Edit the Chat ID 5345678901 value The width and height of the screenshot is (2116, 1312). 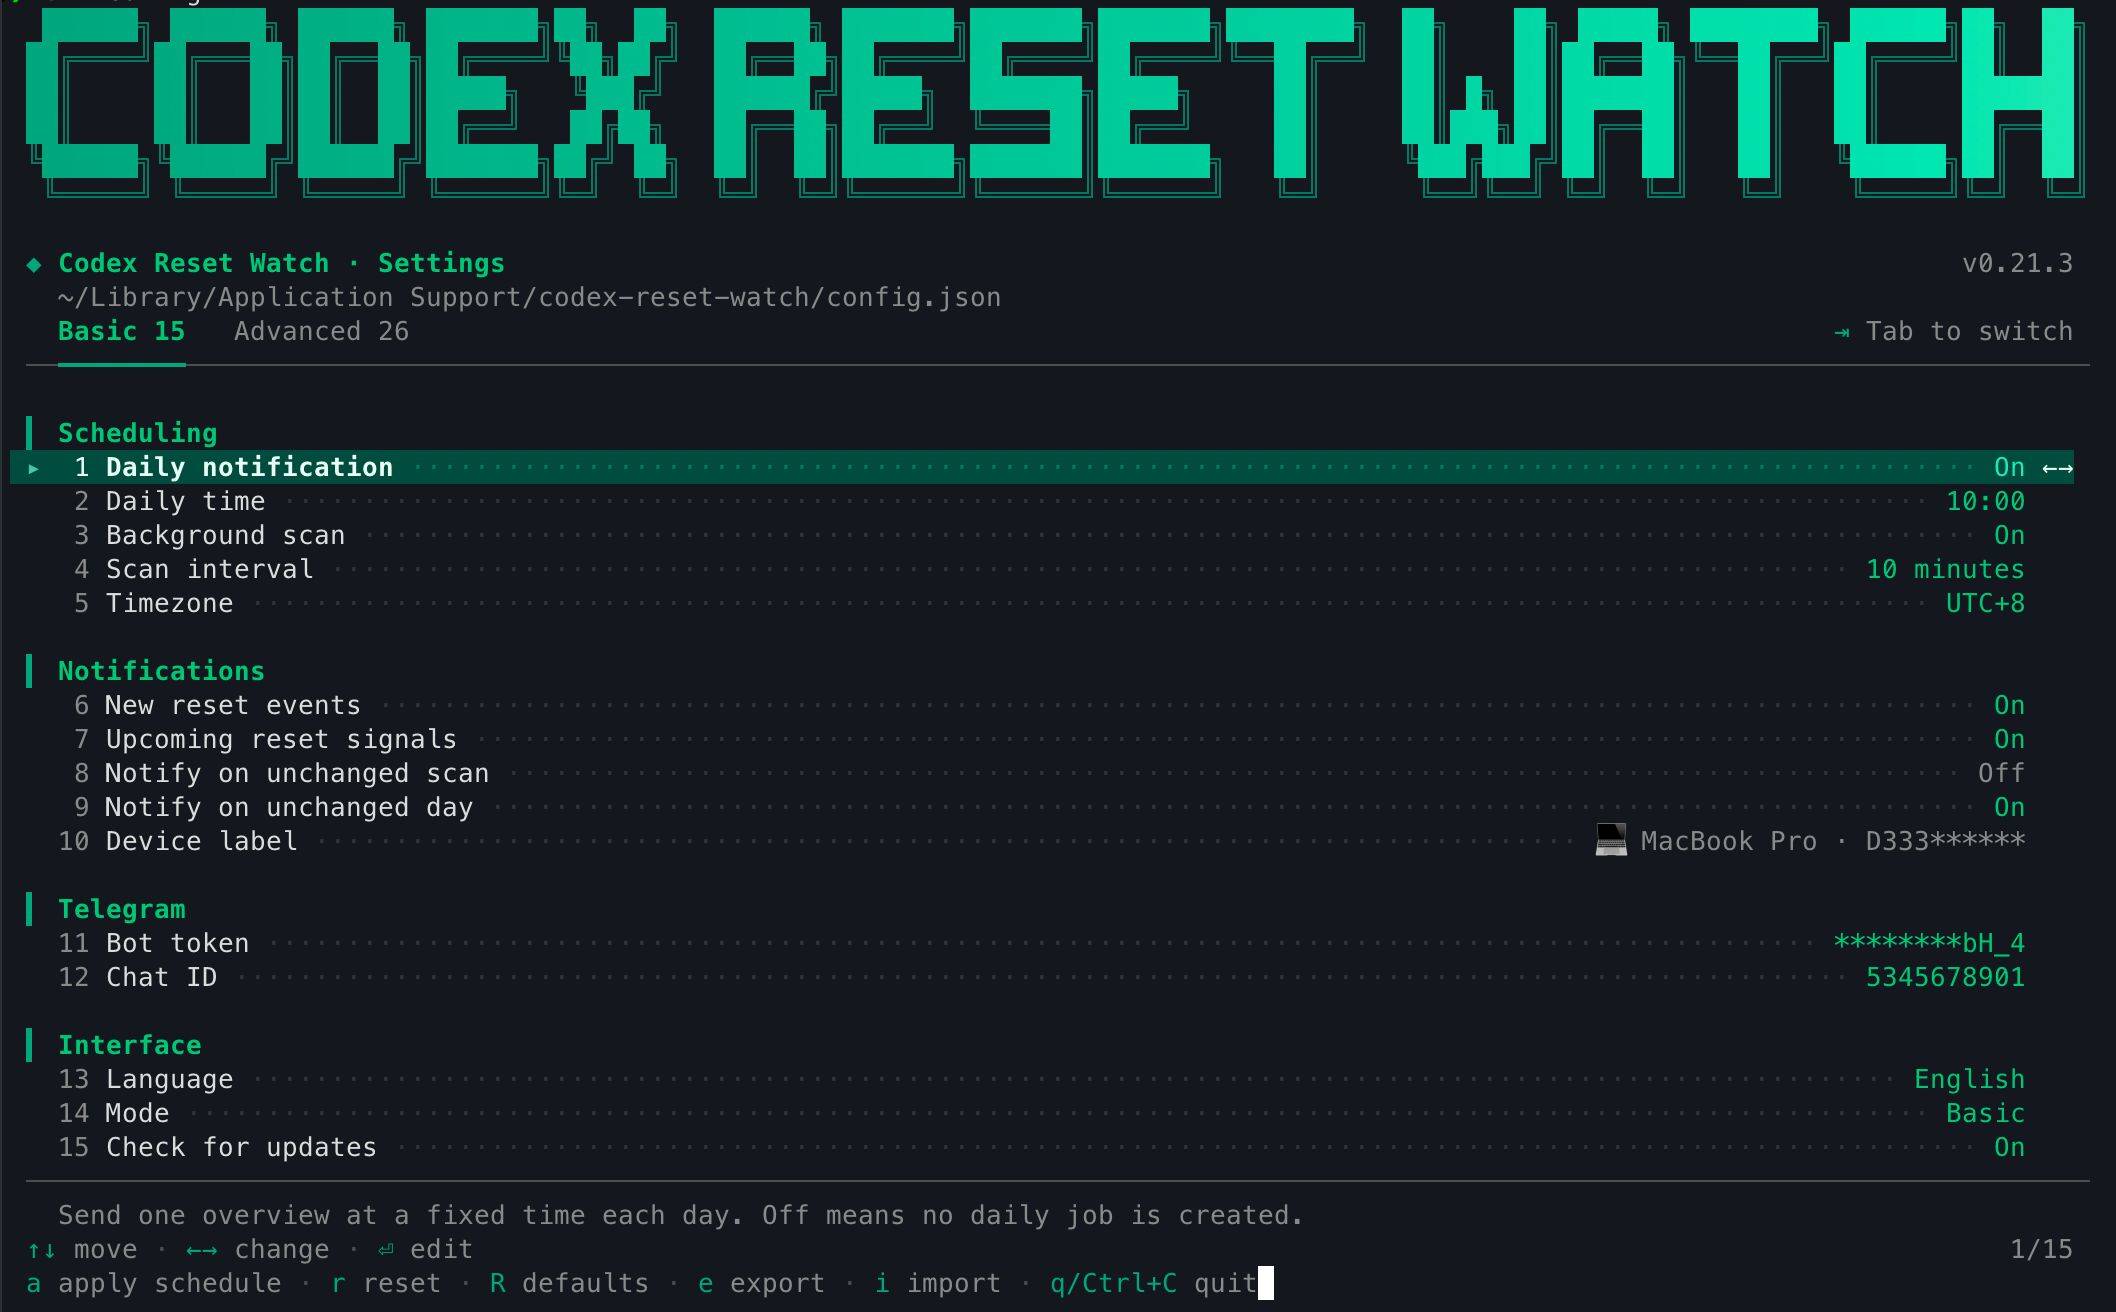[1945, 978]
